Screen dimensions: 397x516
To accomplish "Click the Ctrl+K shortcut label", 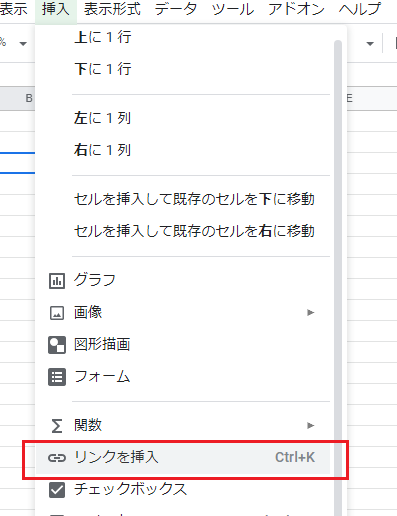I will pyautogui.click(x=295, y=457).
